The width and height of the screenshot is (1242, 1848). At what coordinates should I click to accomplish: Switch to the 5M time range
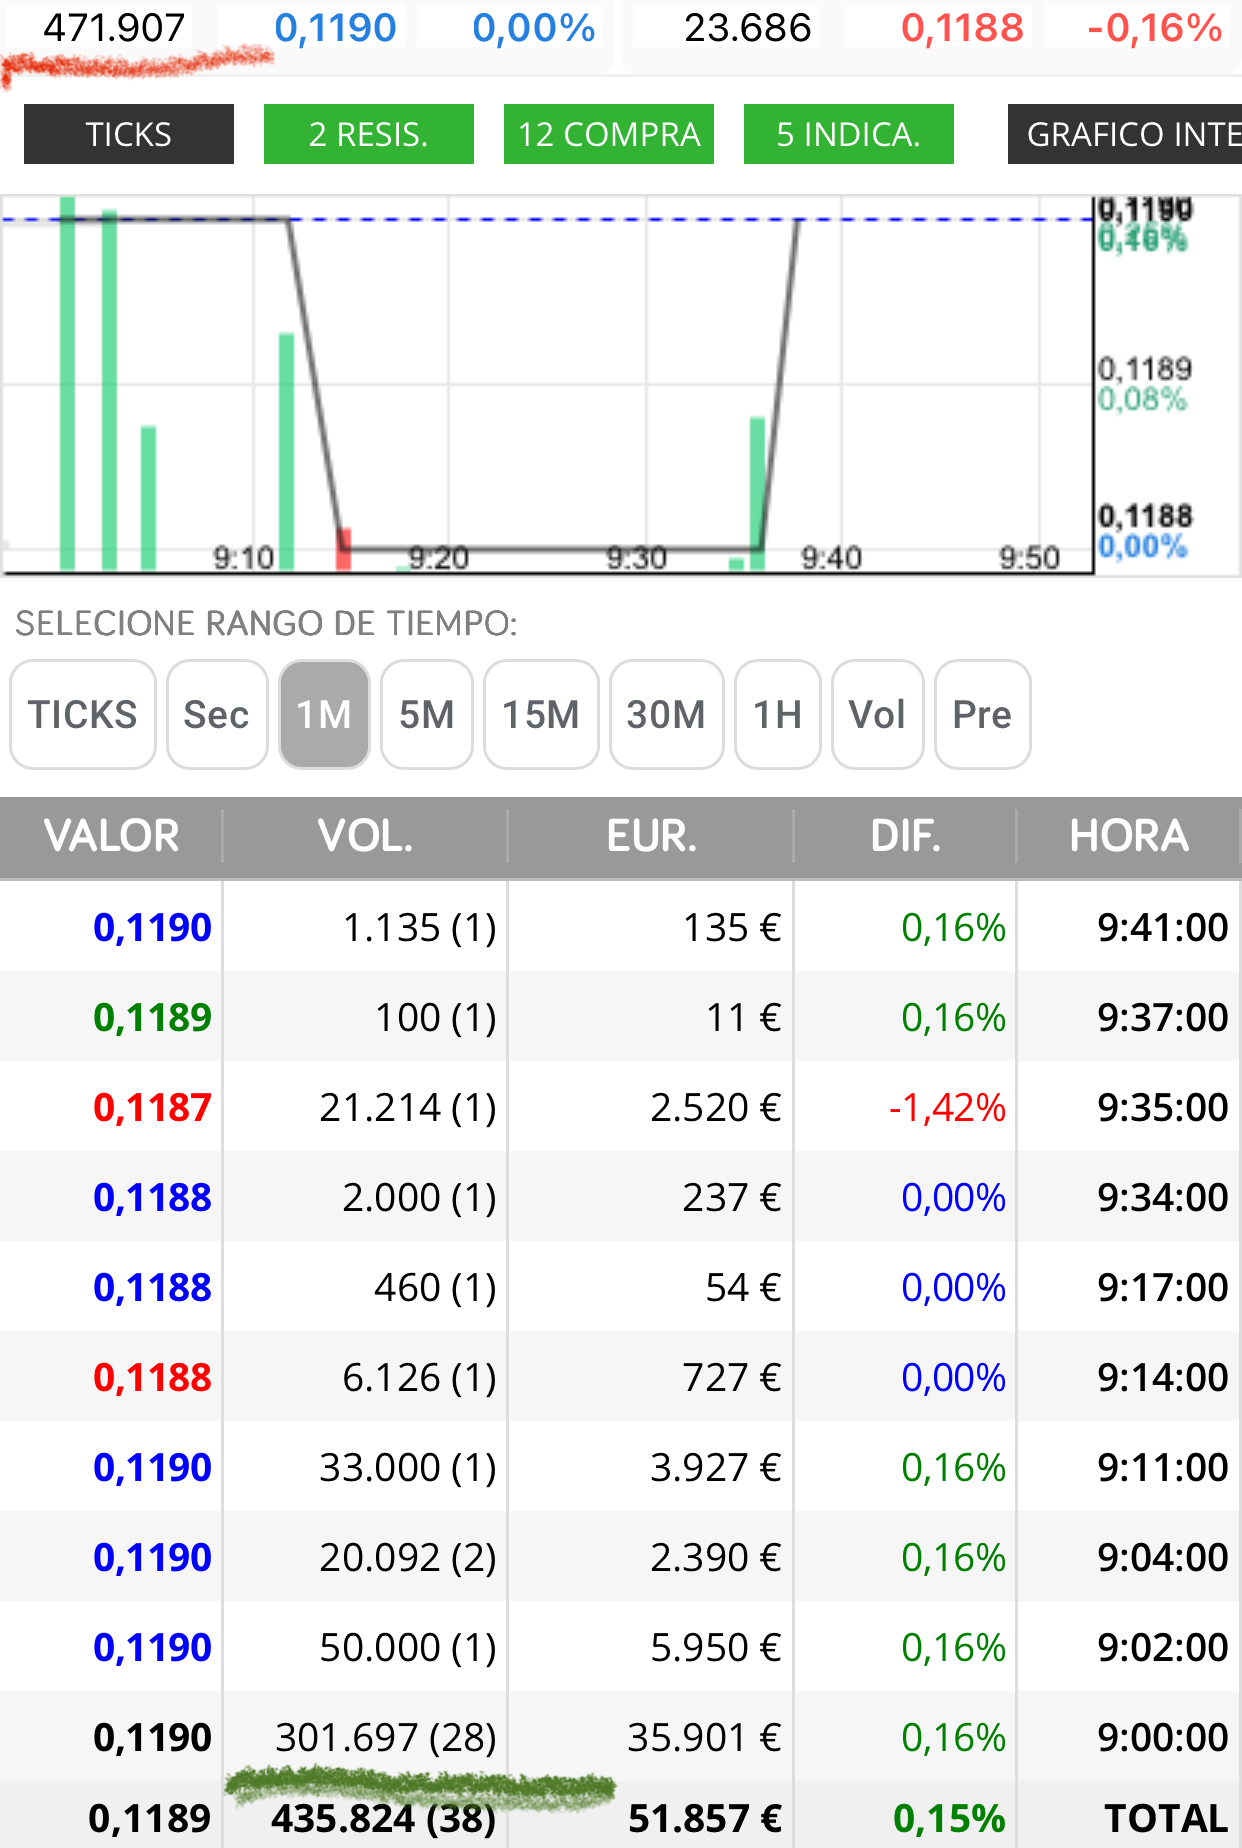click(427, 715)
